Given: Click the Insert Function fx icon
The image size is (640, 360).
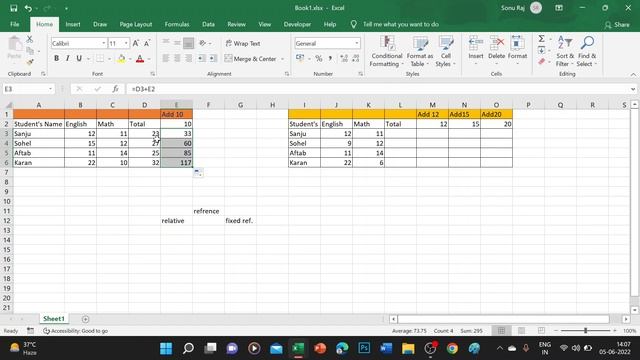Looking at the screenshot, I should click(x=116, y=89).
